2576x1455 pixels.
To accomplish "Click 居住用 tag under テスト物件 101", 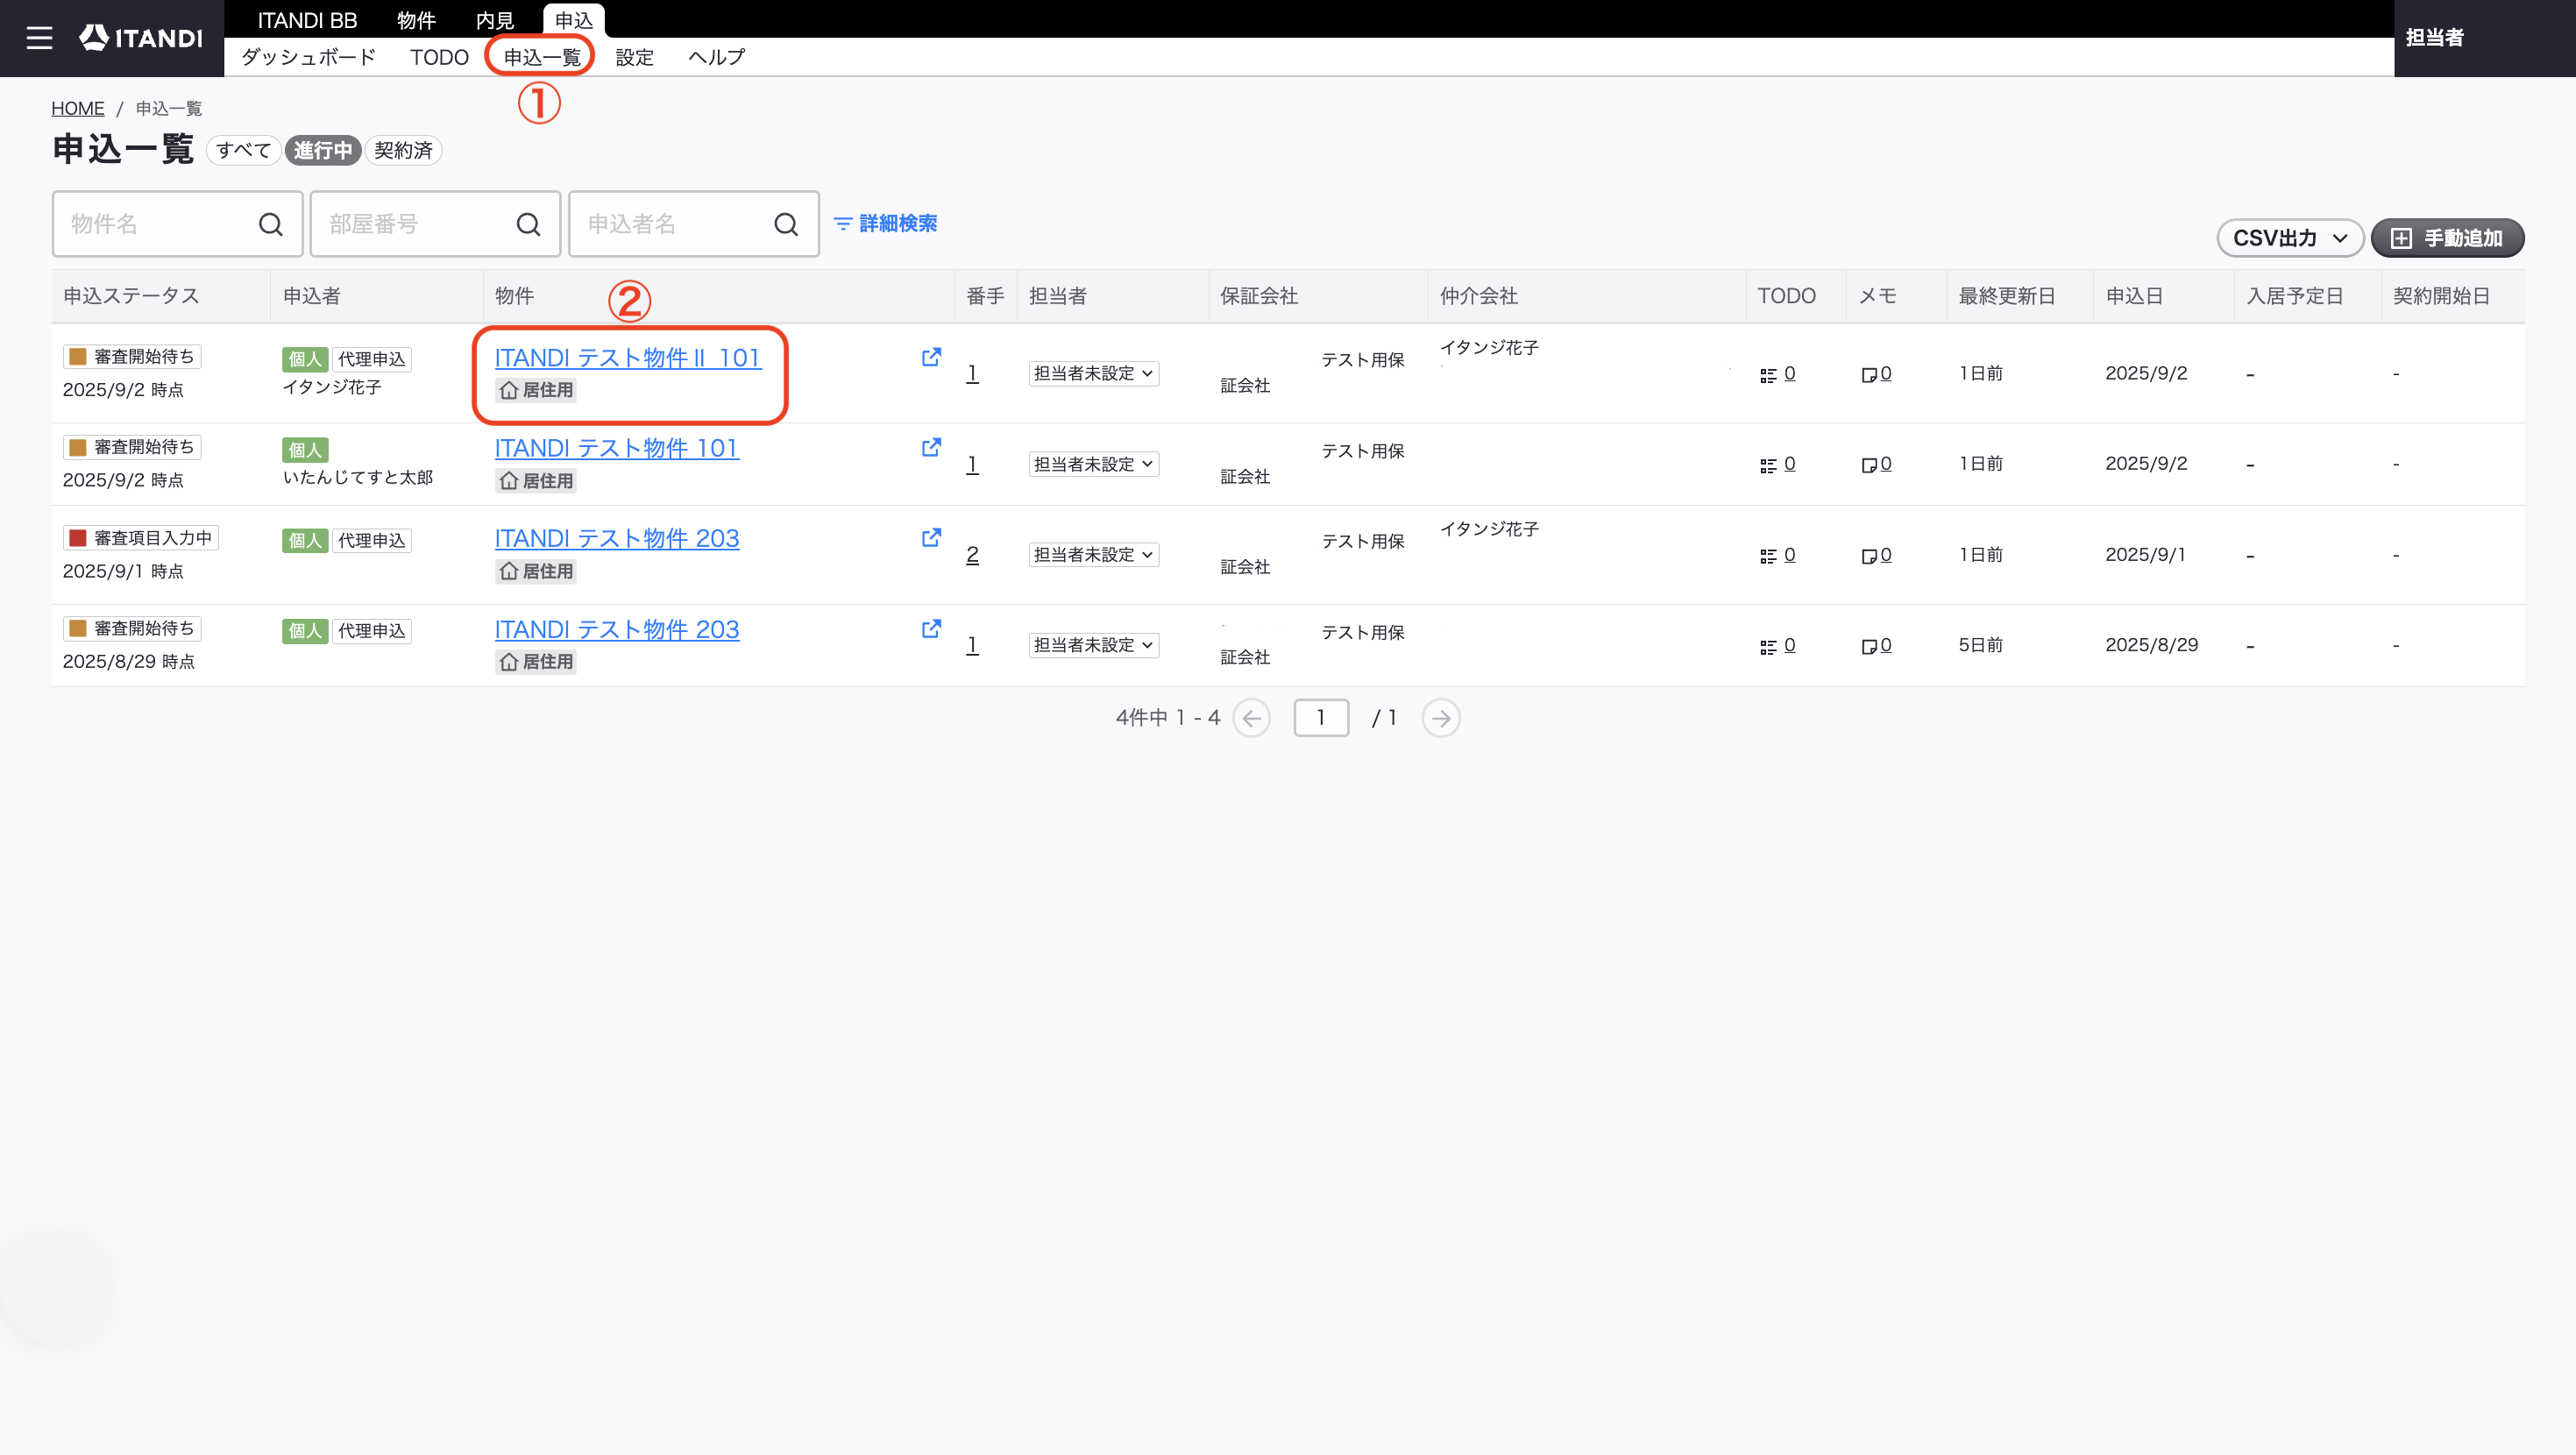I will 536,481.
